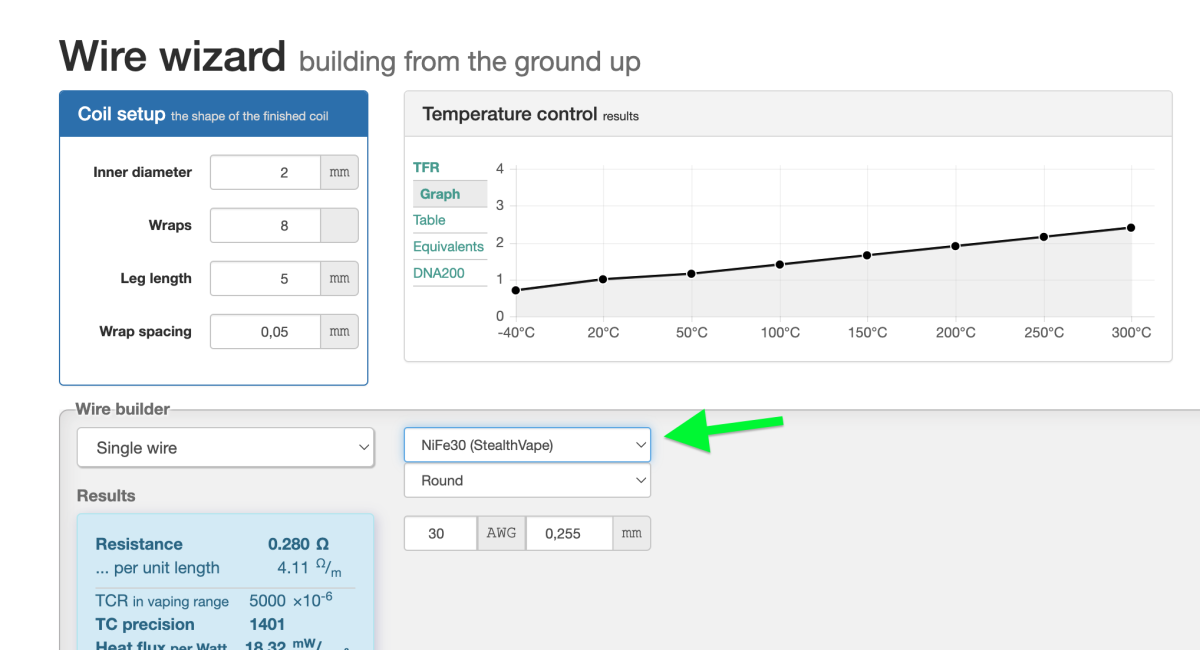Open the DNA200 tab
This screenshot has height=650, width=1200.
(x=439, y=273)
